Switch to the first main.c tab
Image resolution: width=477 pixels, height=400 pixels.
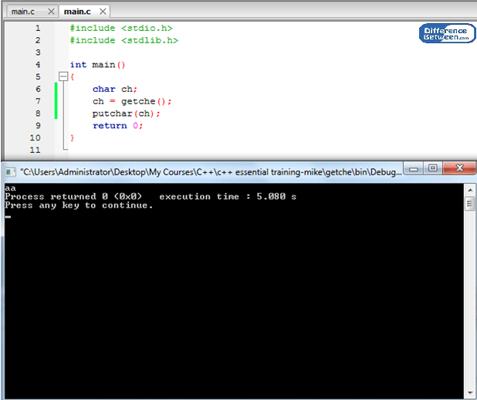pyautogui.click(x=23, y=12)
